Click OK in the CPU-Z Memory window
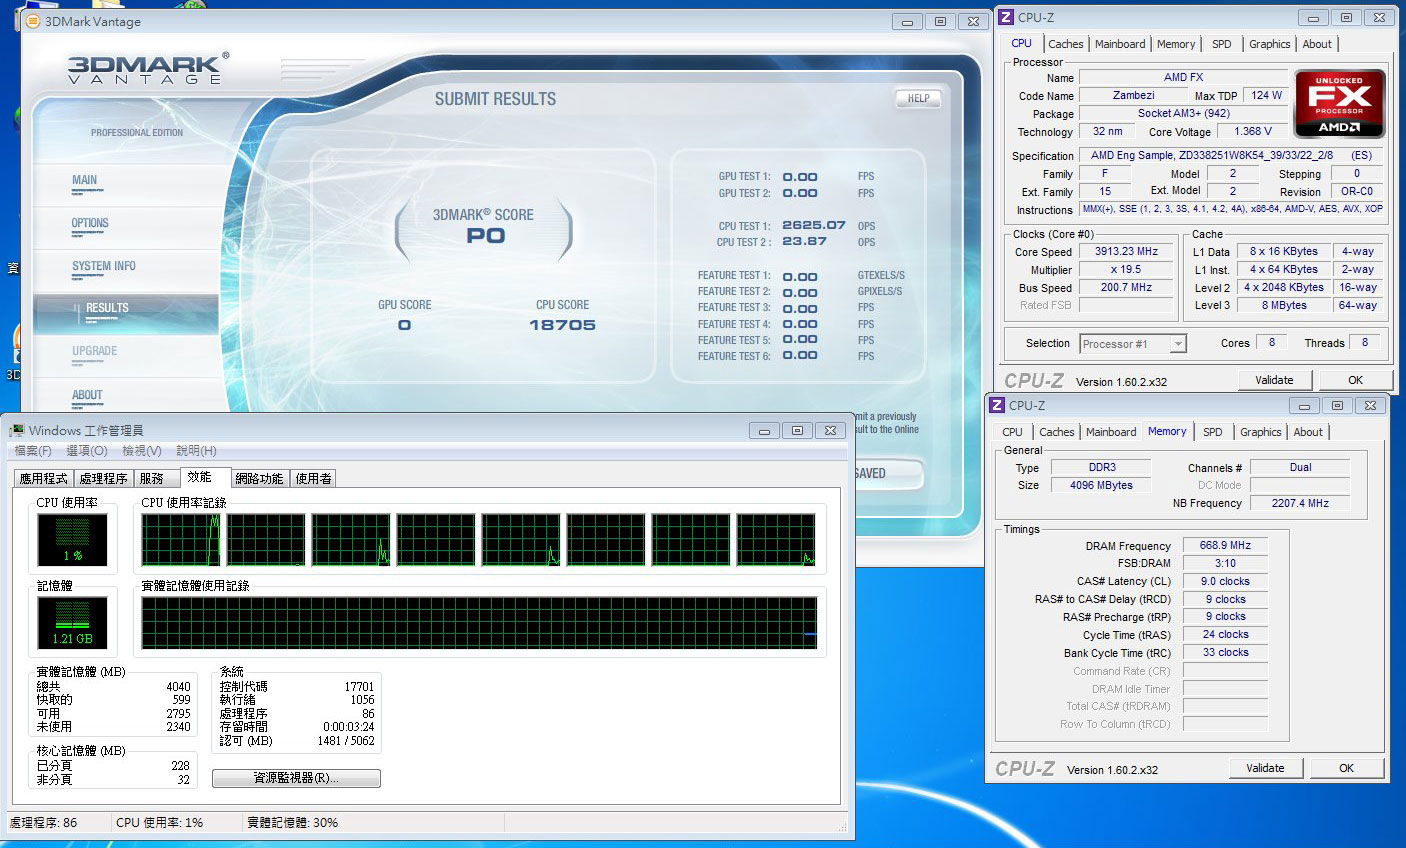Image resolution: width=1406 pixels, height=848 pixels. point(1346,768)
